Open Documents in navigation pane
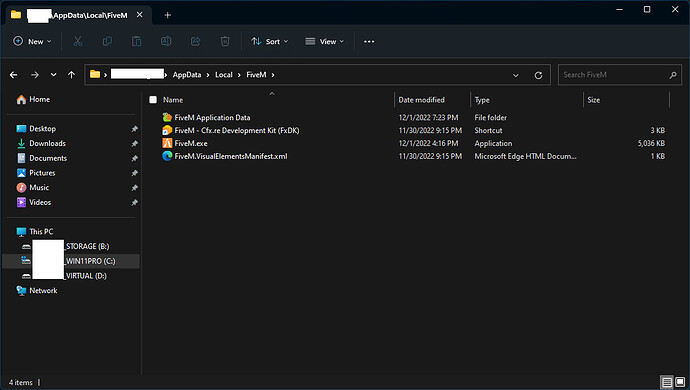Screen dimensions: 690x390 pos(48,158)
